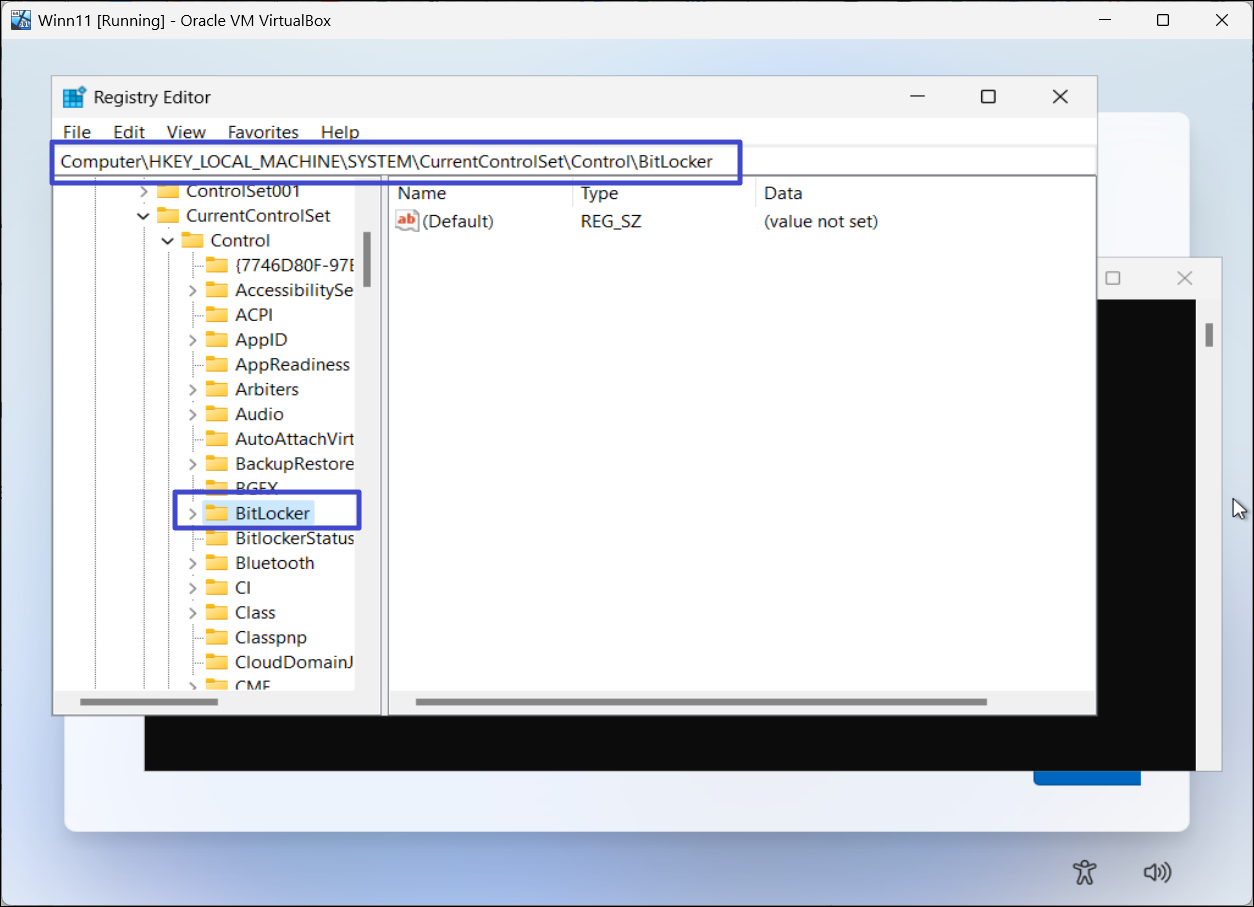The height and width of the screenshot is (907, 1254).
Task: Expand the AppID key
Action: coord(193,340)
